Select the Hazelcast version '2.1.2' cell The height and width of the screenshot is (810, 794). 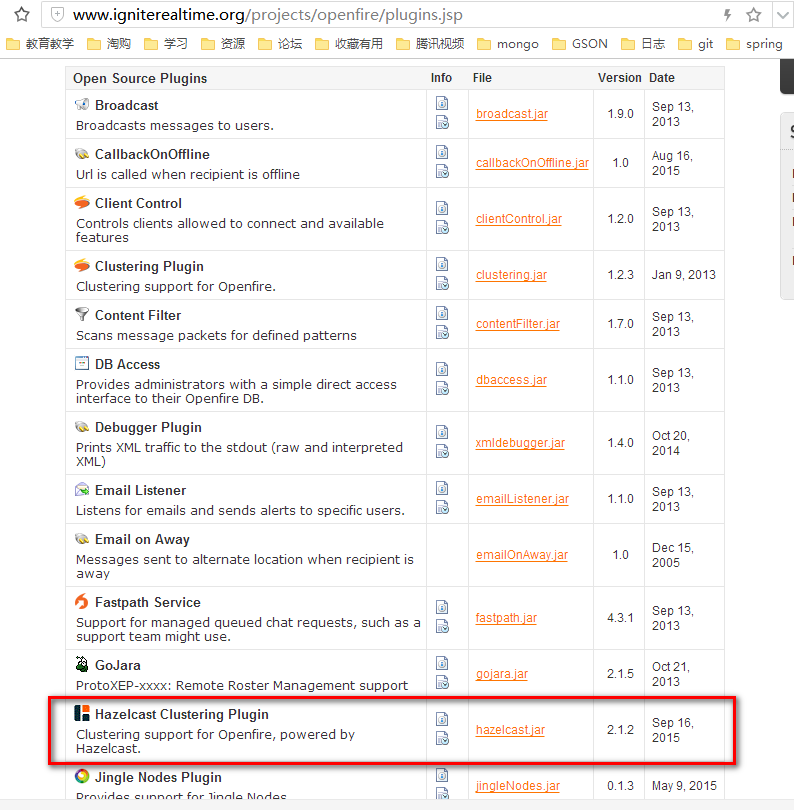tap(620, 729)
